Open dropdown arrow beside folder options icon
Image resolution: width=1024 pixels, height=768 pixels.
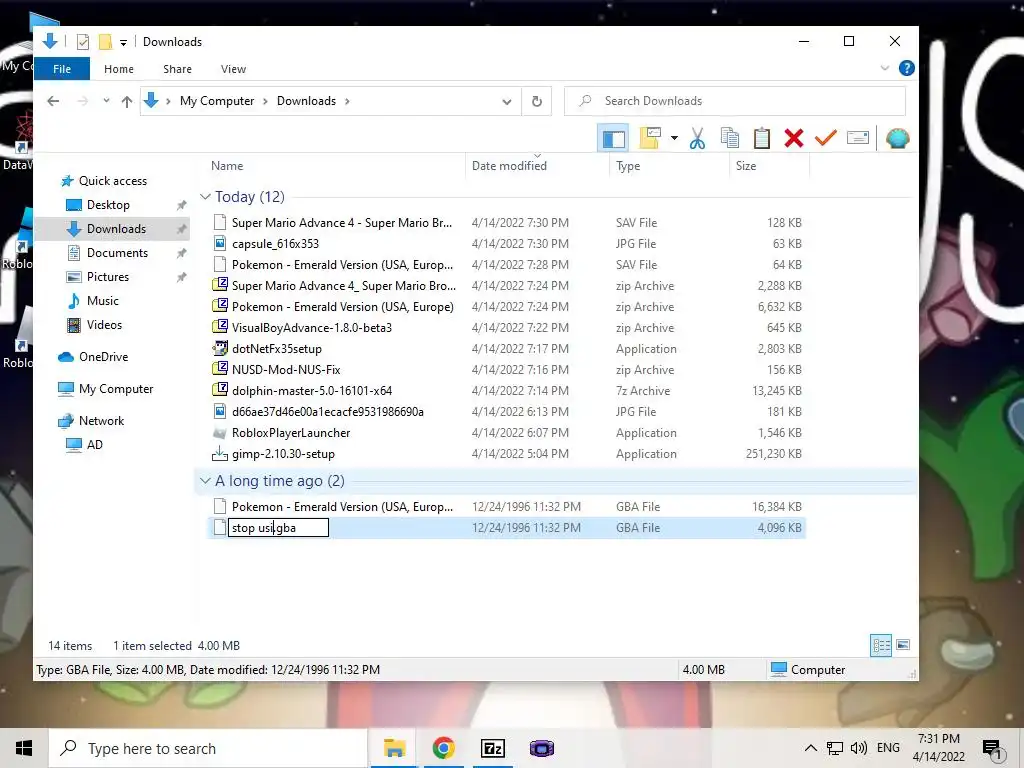point(674,138)
